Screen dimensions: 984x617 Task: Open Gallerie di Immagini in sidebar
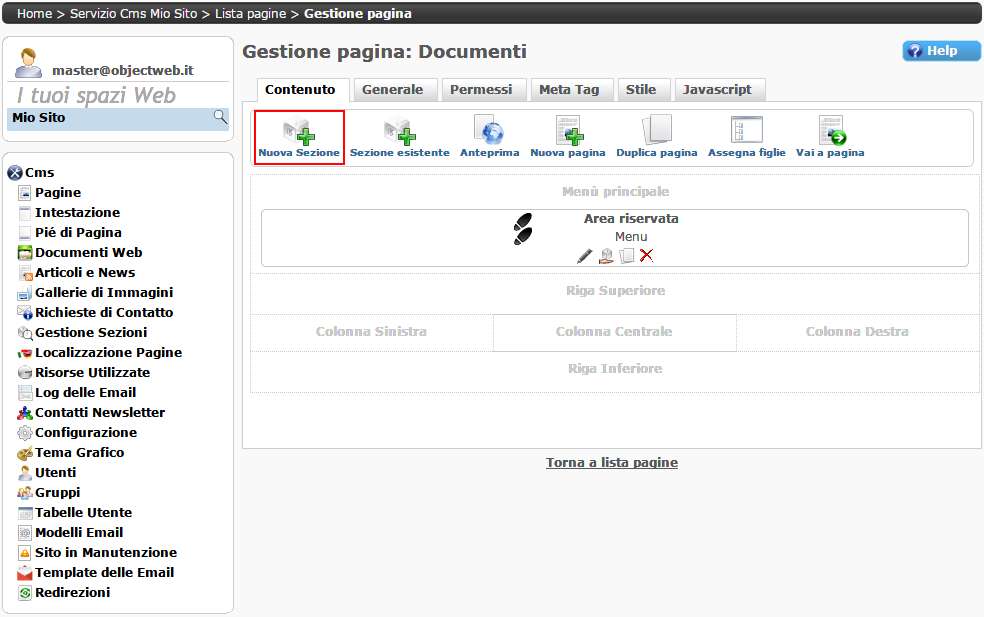(x=103, y=293)
